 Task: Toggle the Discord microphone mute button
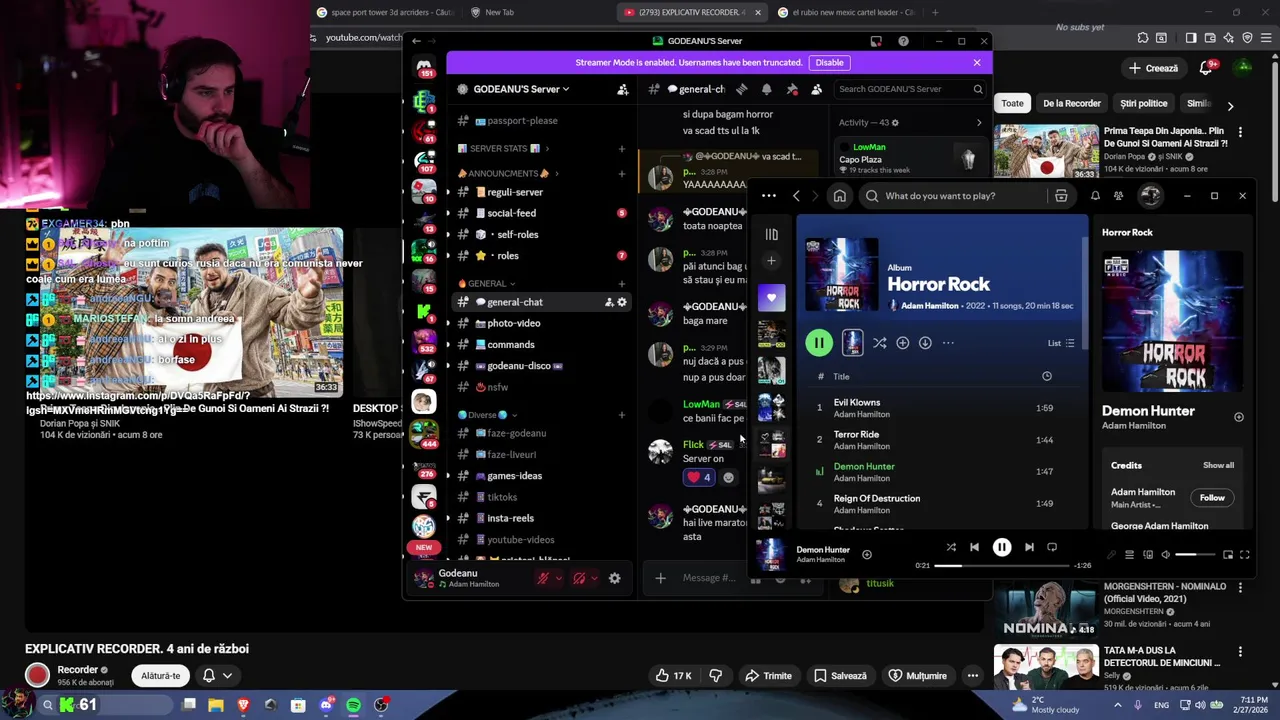[543, 578]
